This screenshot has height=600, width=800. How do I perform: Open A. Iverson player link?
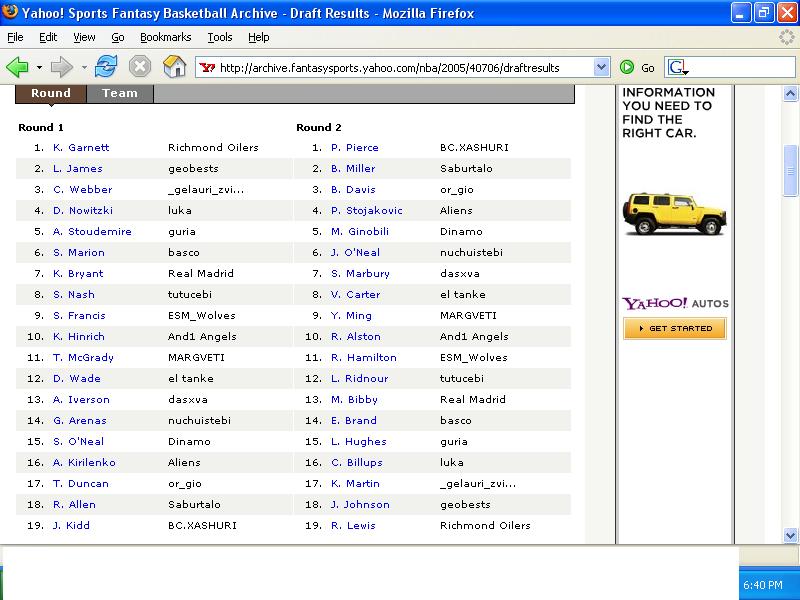[x=81, y=399]
